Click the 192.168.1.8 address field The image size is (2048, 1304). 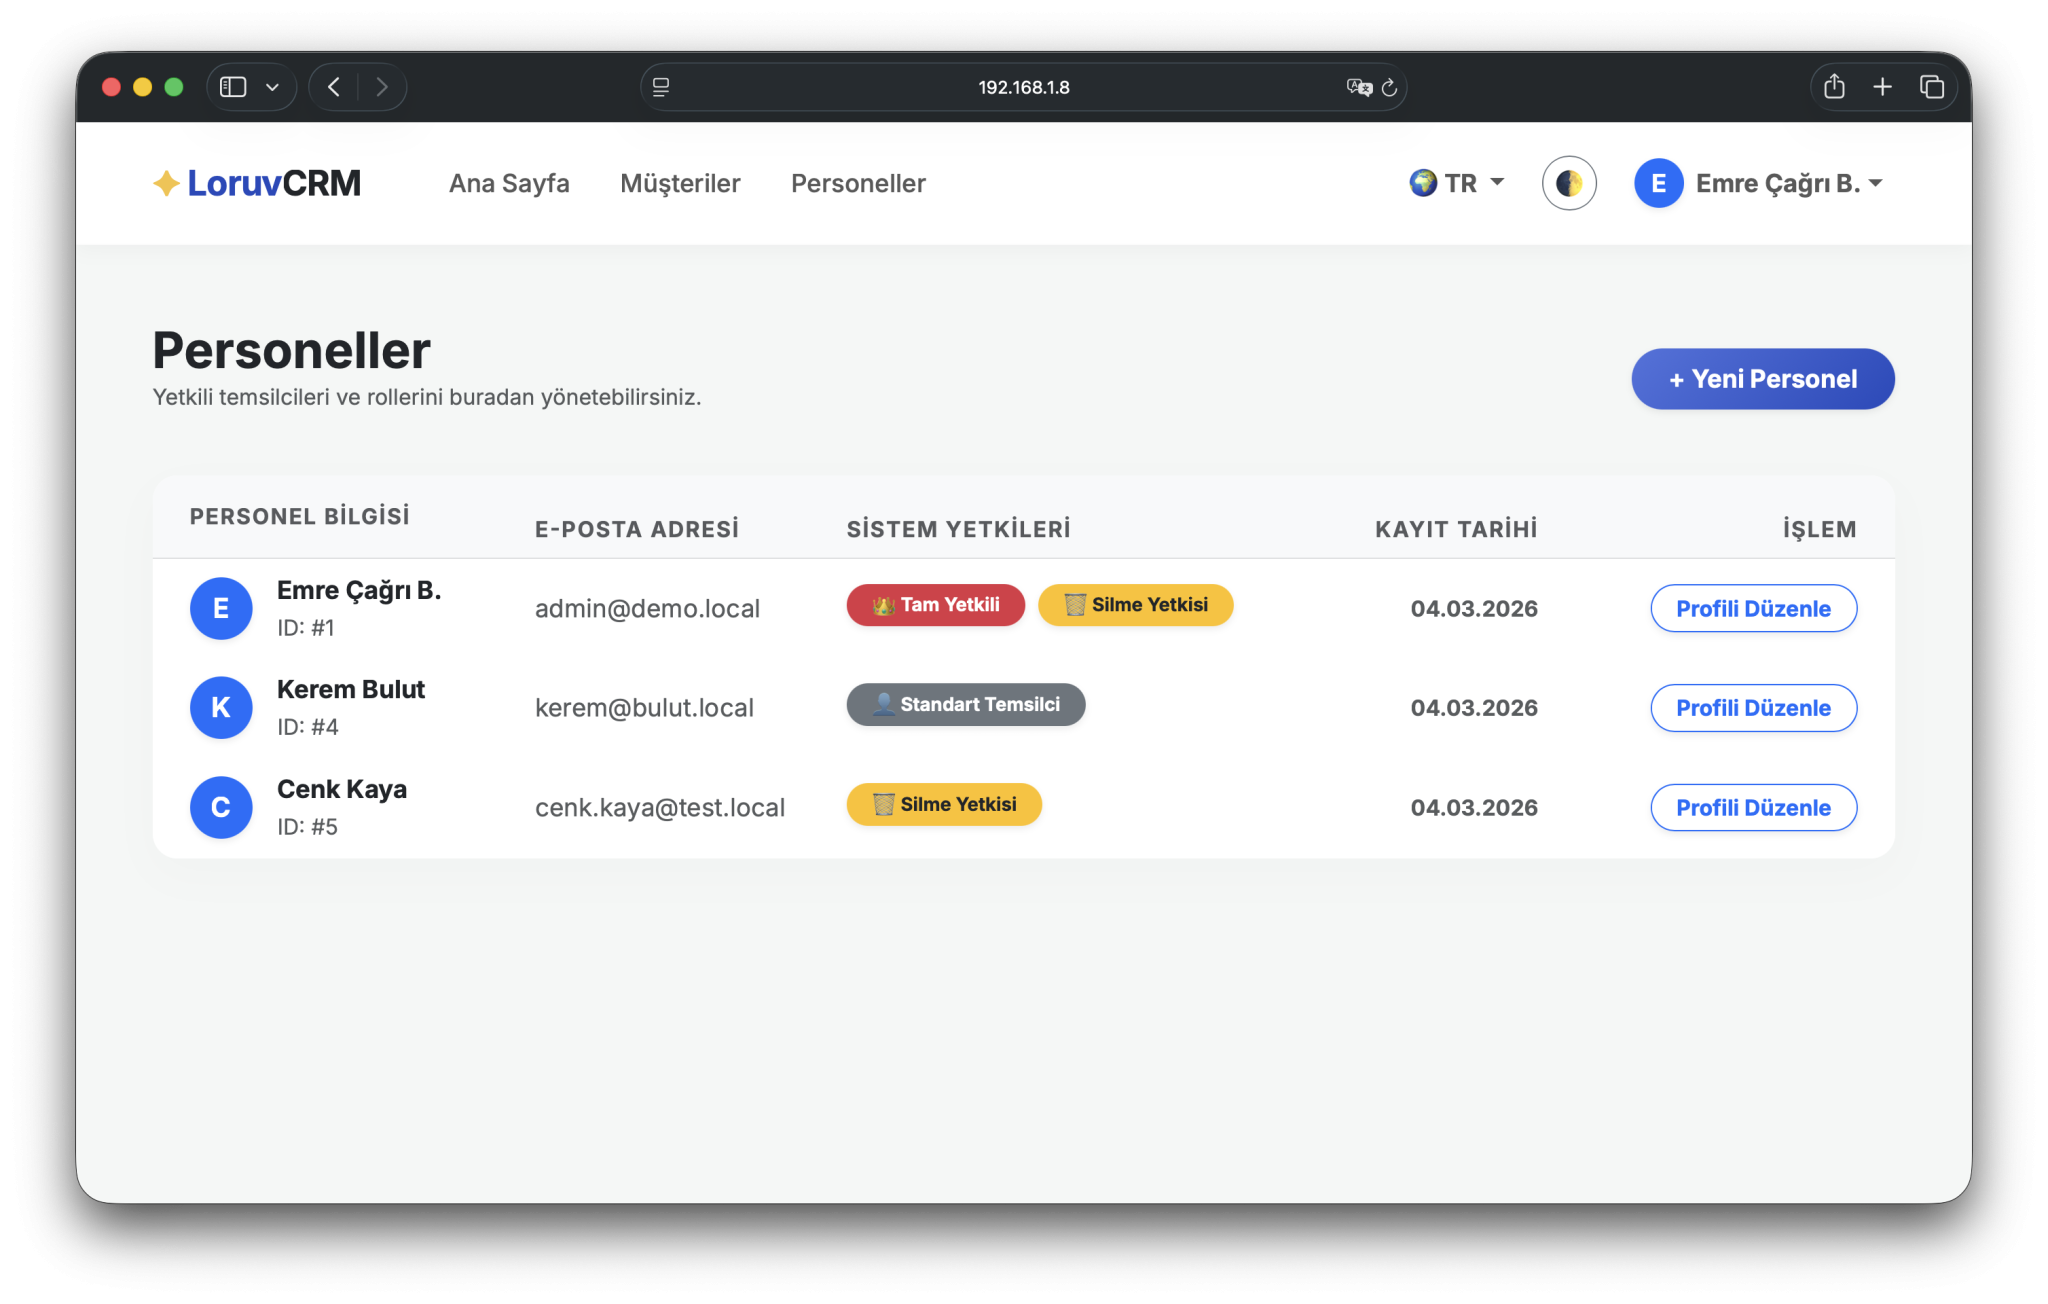point(1023,88)
